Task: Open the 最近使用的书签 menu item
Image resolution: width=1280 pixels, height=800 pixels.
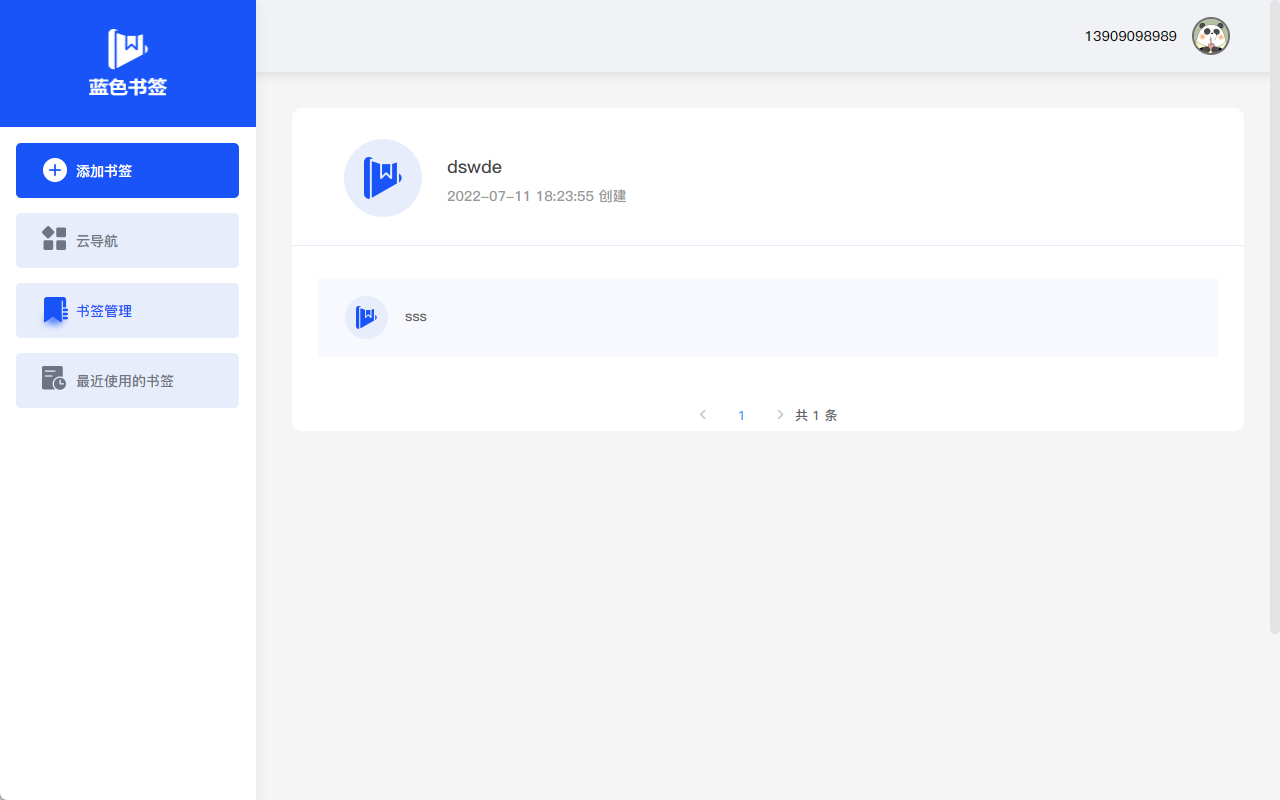Action: tap(127, 380)
